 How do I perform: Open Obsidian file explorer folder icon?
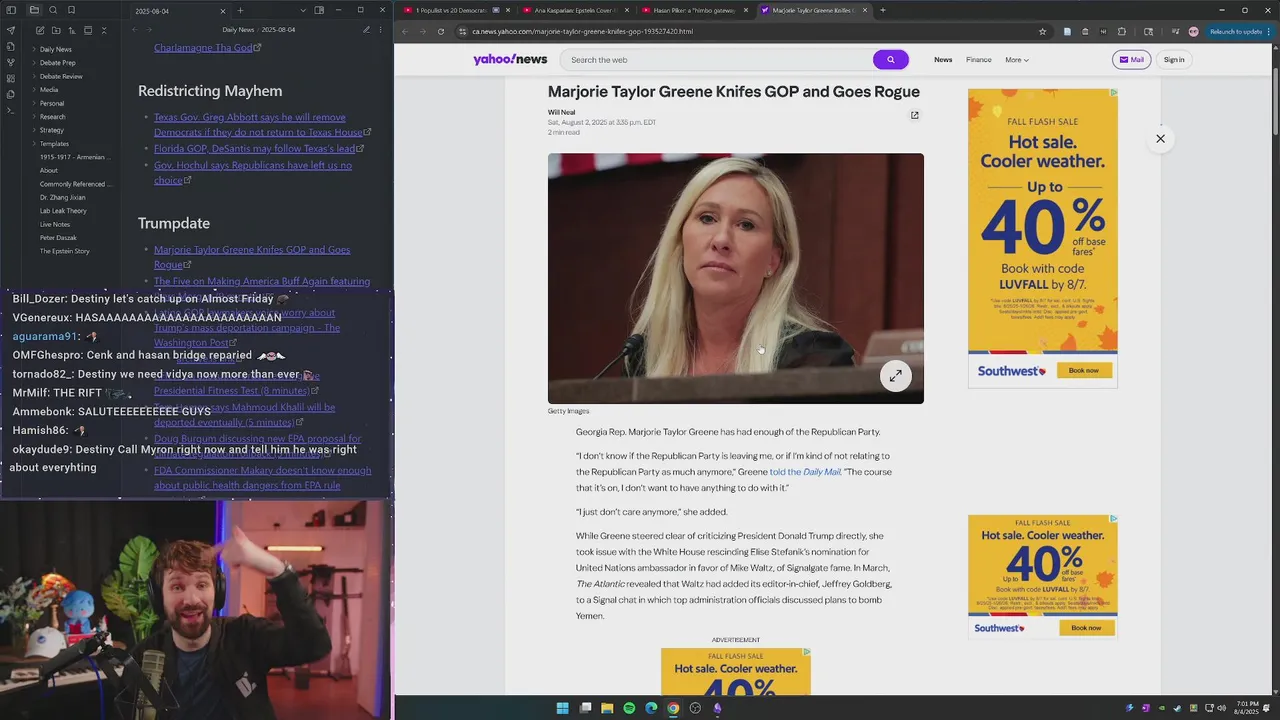coord(34,10)
